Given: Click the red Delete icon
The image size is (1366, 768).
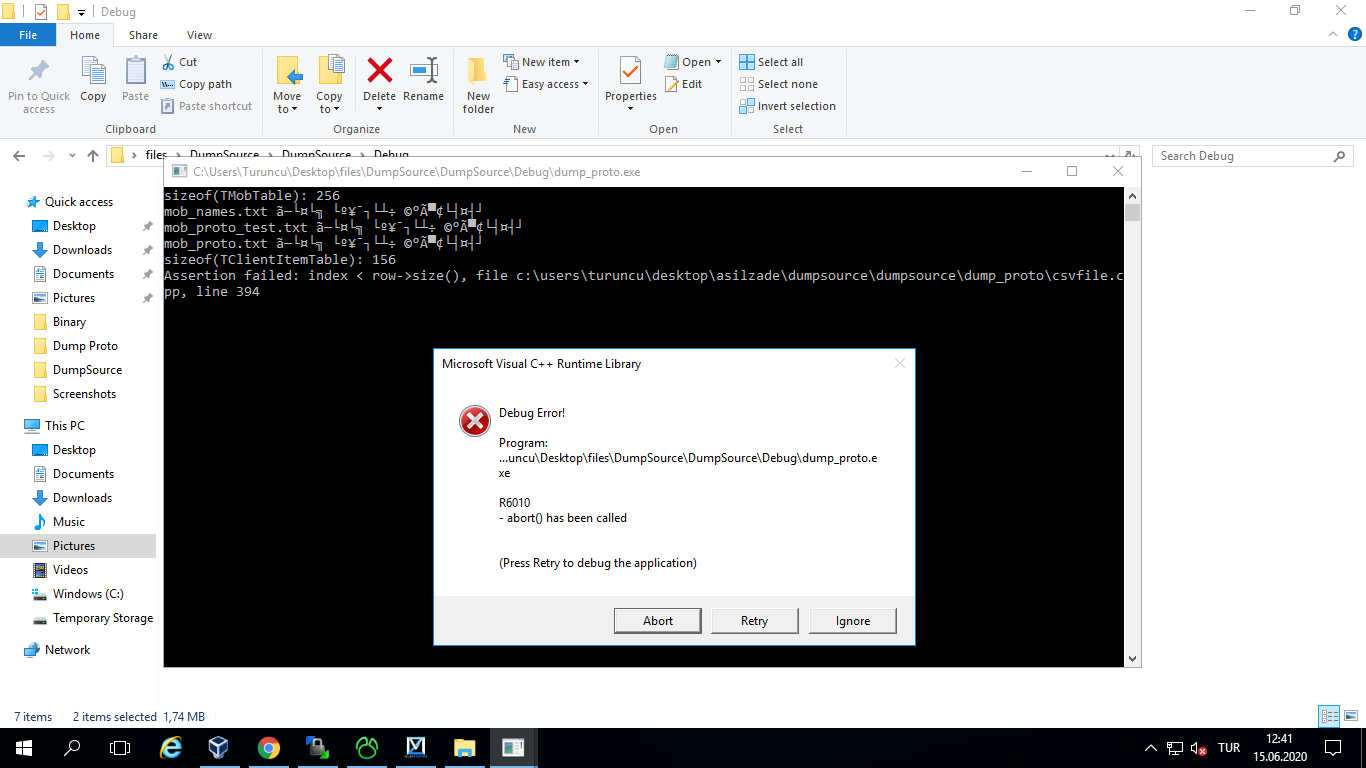Looking at the screenshot, I should pos(379,70).
